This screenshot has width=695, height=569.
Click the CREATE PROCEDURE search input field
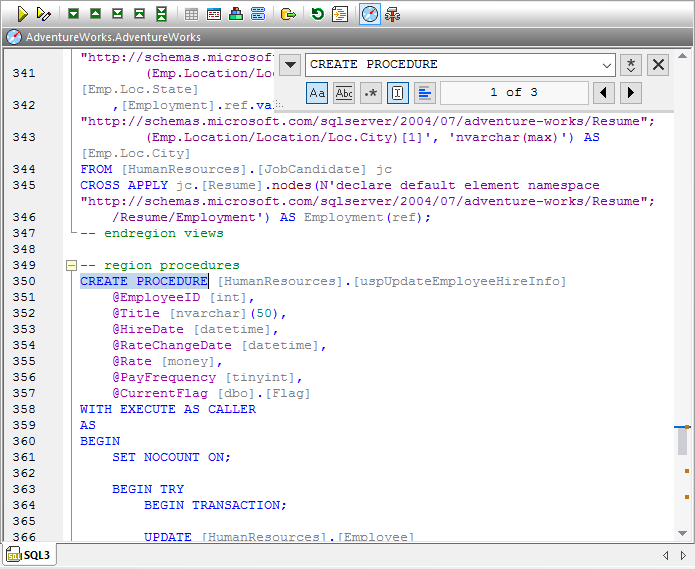click(x=450, y=65)
